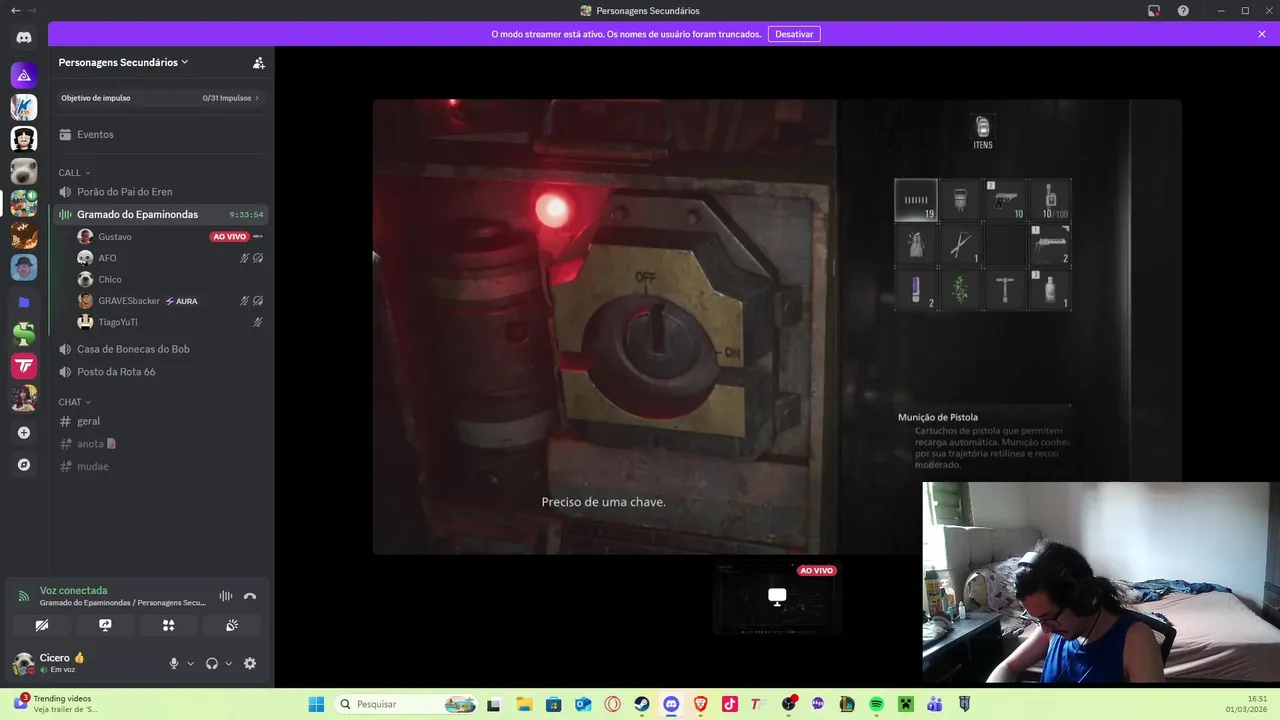
Task: Click the main game stream view
Action: point(777,327)
